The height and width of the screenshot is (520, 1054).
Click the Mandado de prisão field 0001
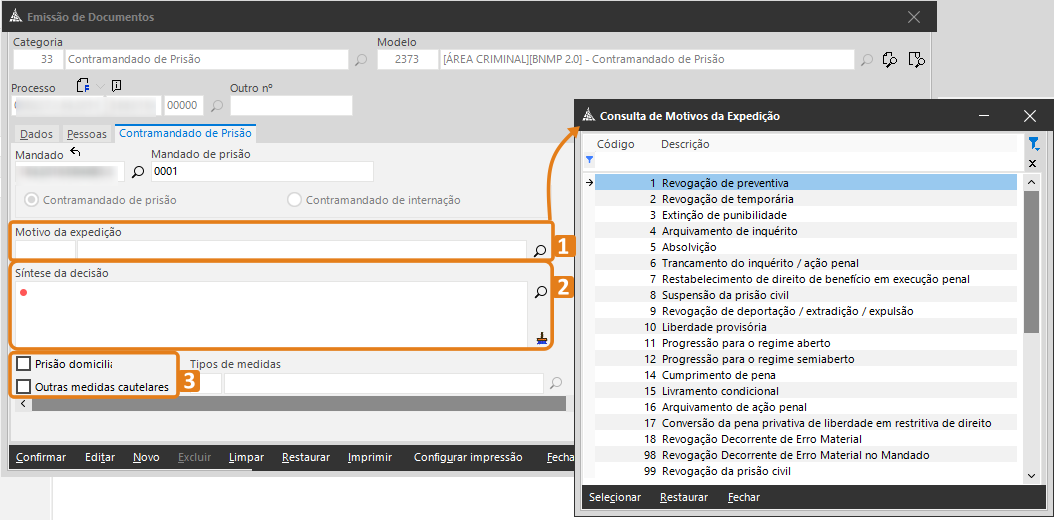[x=262, y=171]
